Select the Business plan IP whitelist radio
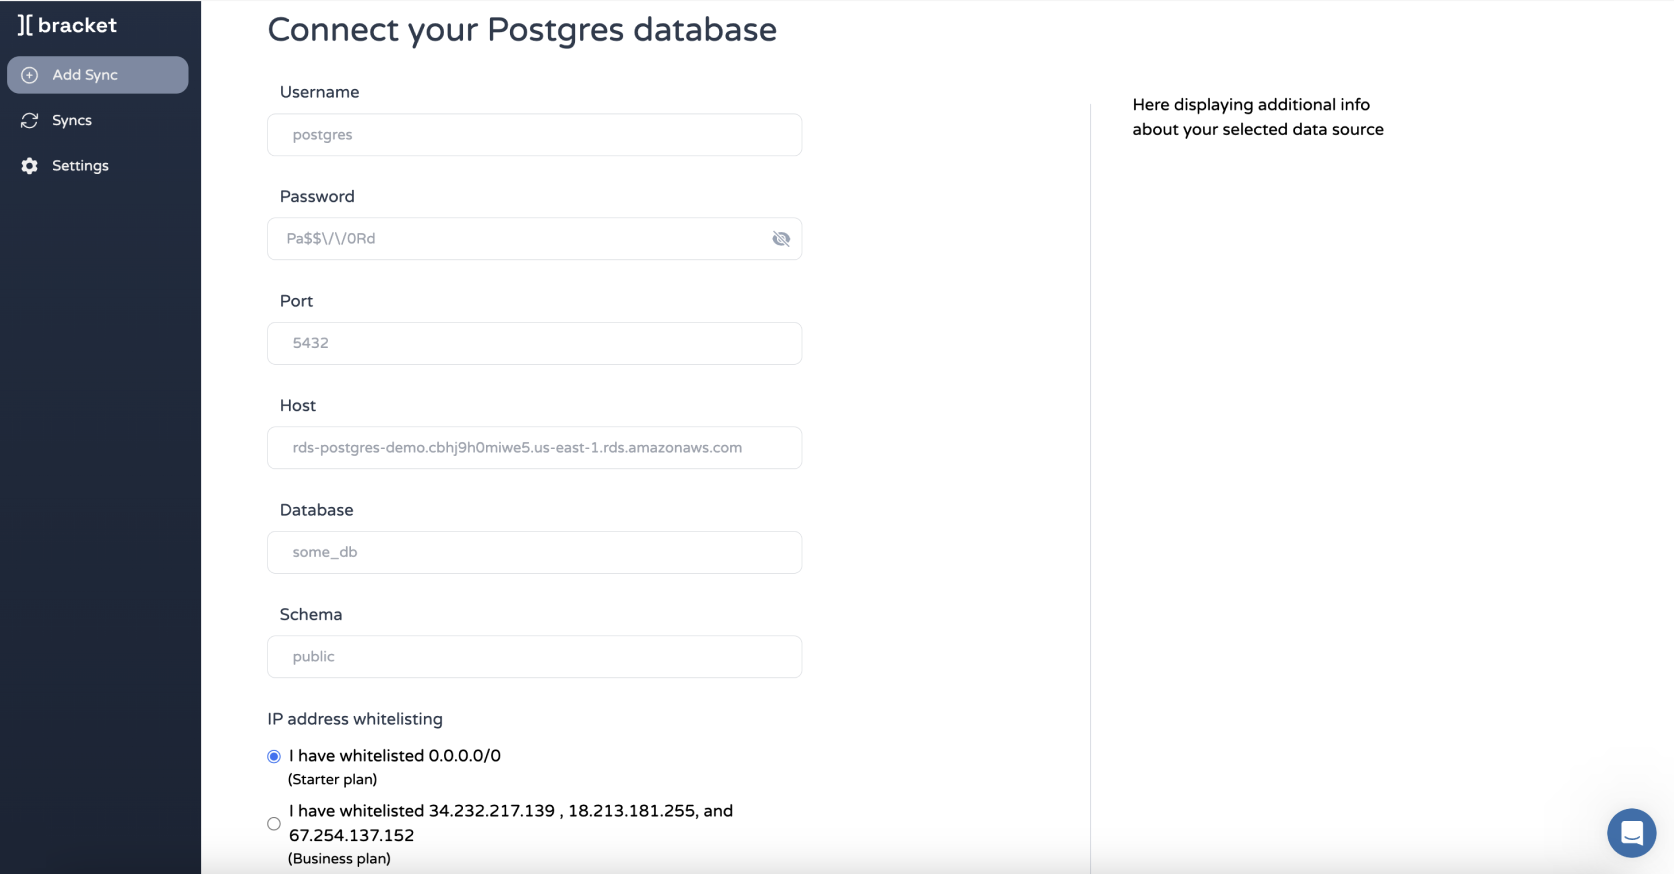1674x874 pixels. tap(274, 824)
